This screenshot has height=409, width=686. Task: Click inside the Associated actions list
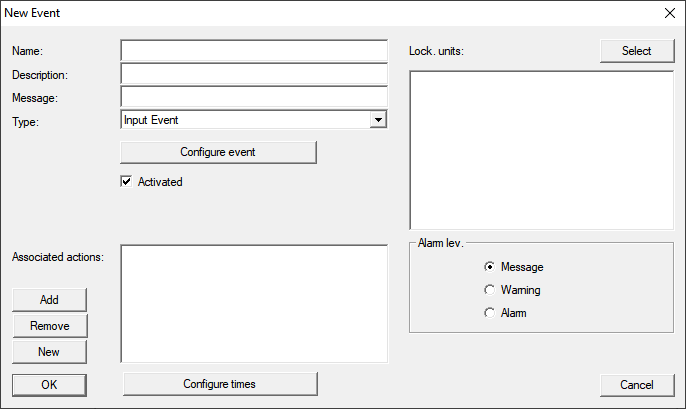pyautogui.click(x=253, y=303)
